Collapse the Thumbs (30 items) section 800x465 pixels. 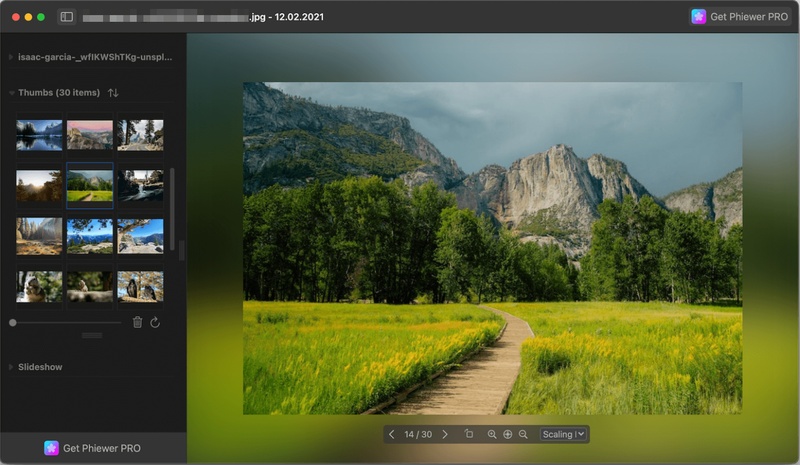(11, 93)
